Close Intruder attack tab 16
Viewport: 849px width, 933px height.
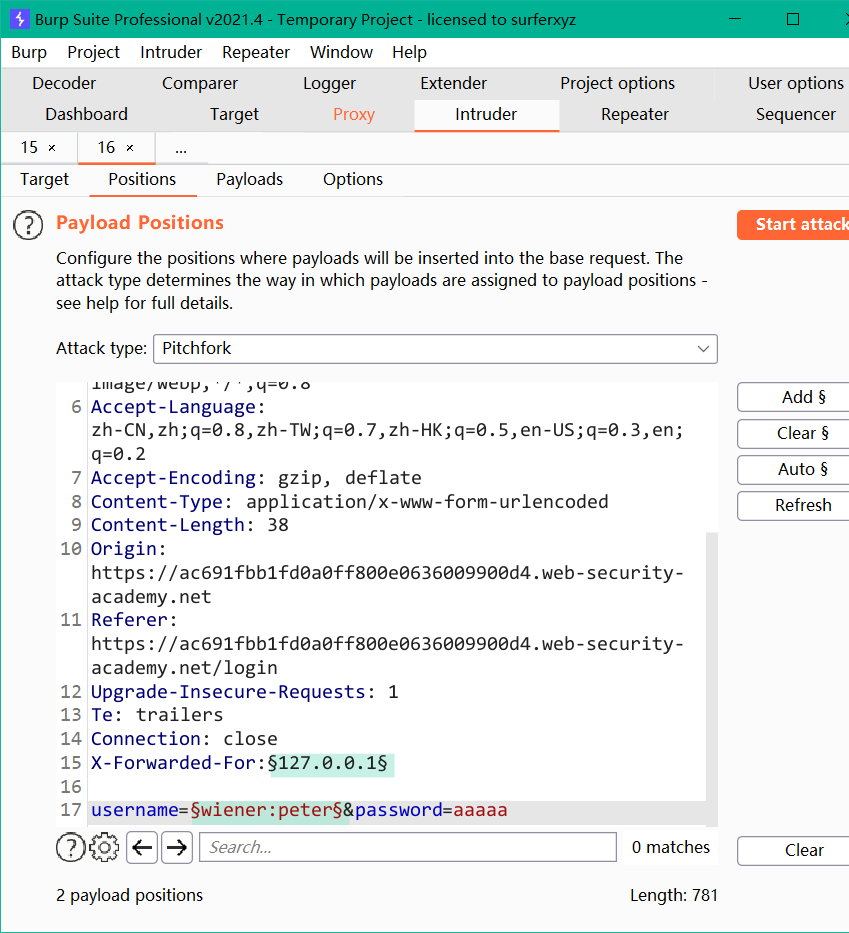130,148
